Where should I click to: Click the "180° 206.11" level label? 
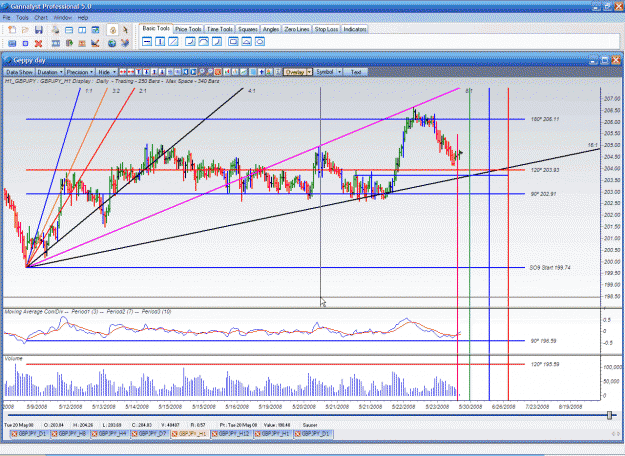pos(544,119)
